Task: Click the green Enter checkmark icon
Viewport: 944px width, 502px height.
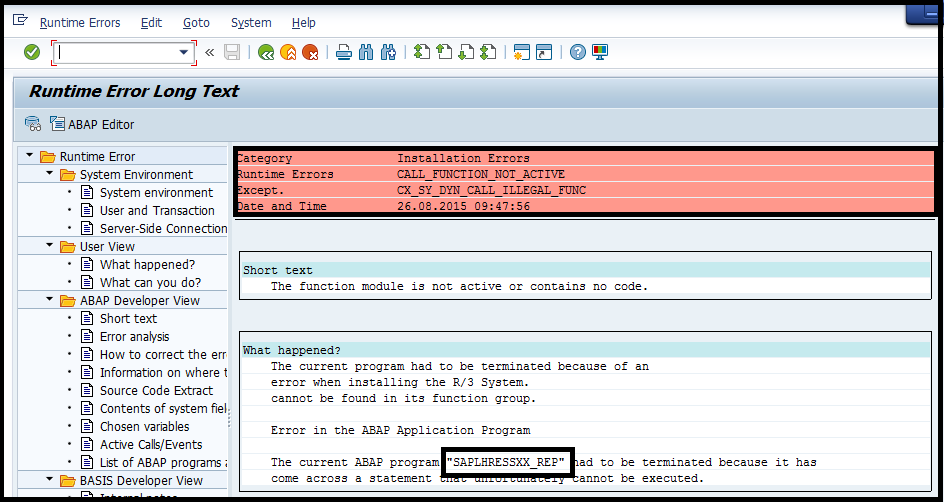Action: tap(32, 52)
